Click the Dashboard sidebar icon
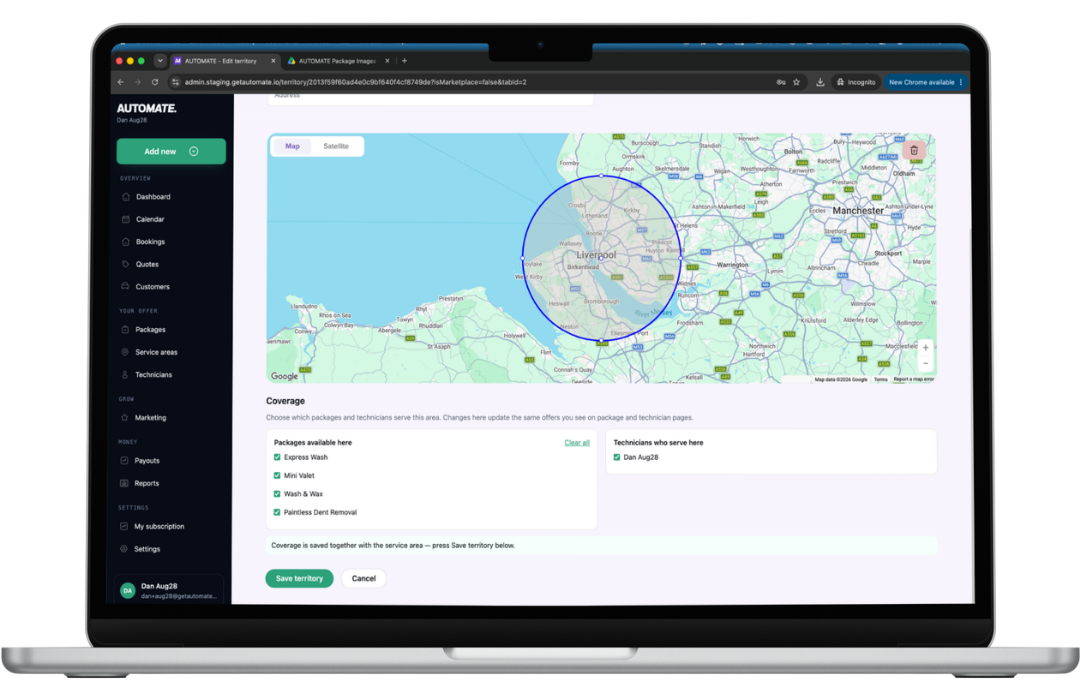The width and height of the screenshot is (1080, 700). tap(125, 196)
